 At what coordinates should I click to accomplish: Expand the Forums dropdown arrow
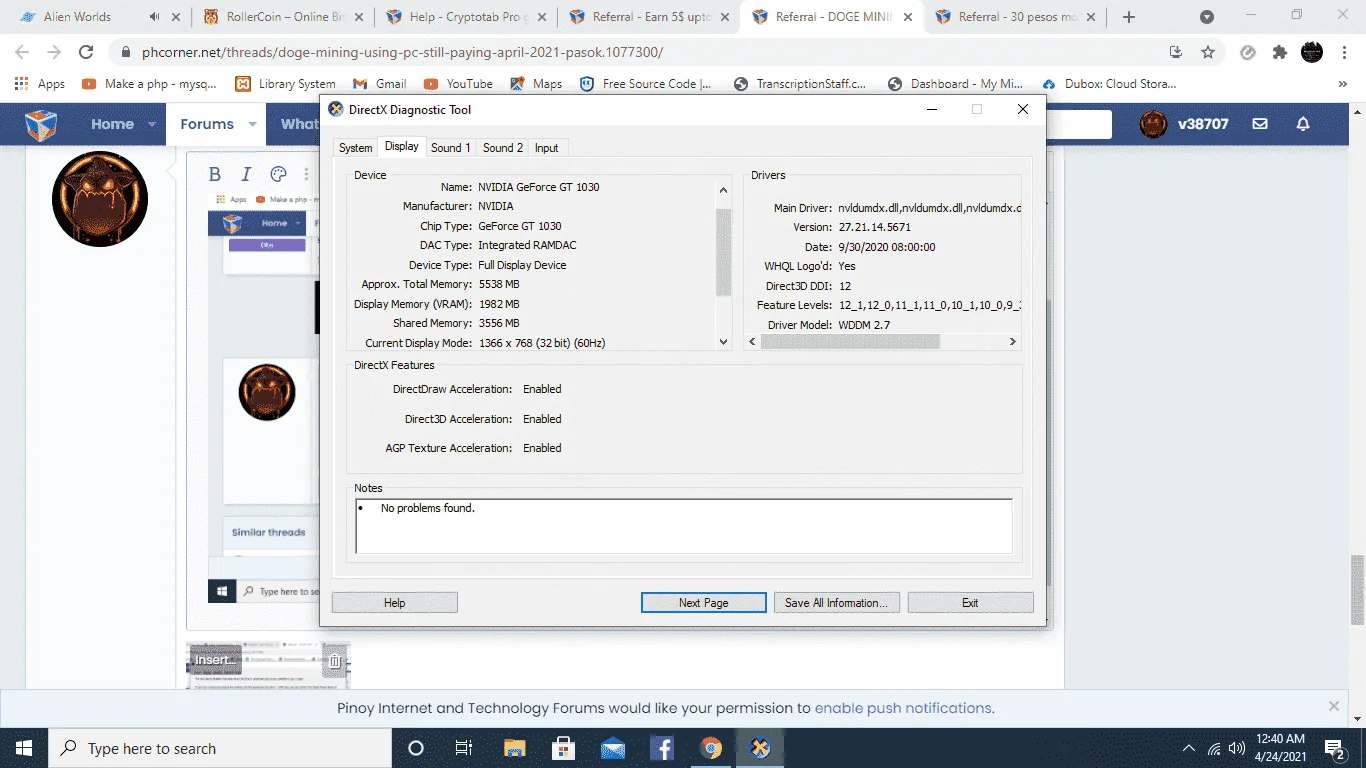252,125
